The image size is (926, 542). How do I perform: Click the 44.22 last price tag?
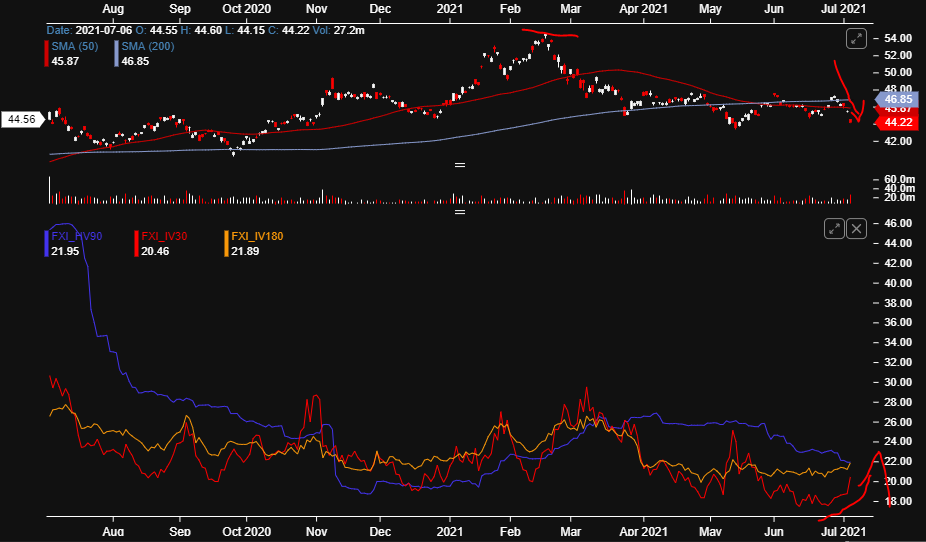click(898, 122)
